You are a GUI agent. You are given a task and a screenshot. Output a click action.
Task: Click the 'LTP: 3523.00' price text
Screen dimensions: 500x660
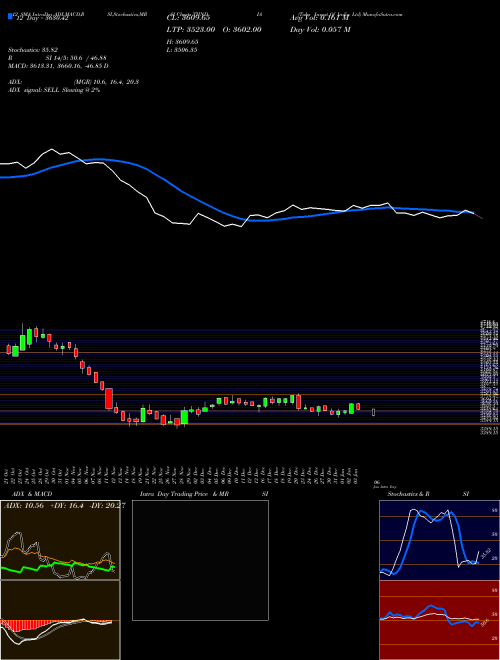click(192, 29)
